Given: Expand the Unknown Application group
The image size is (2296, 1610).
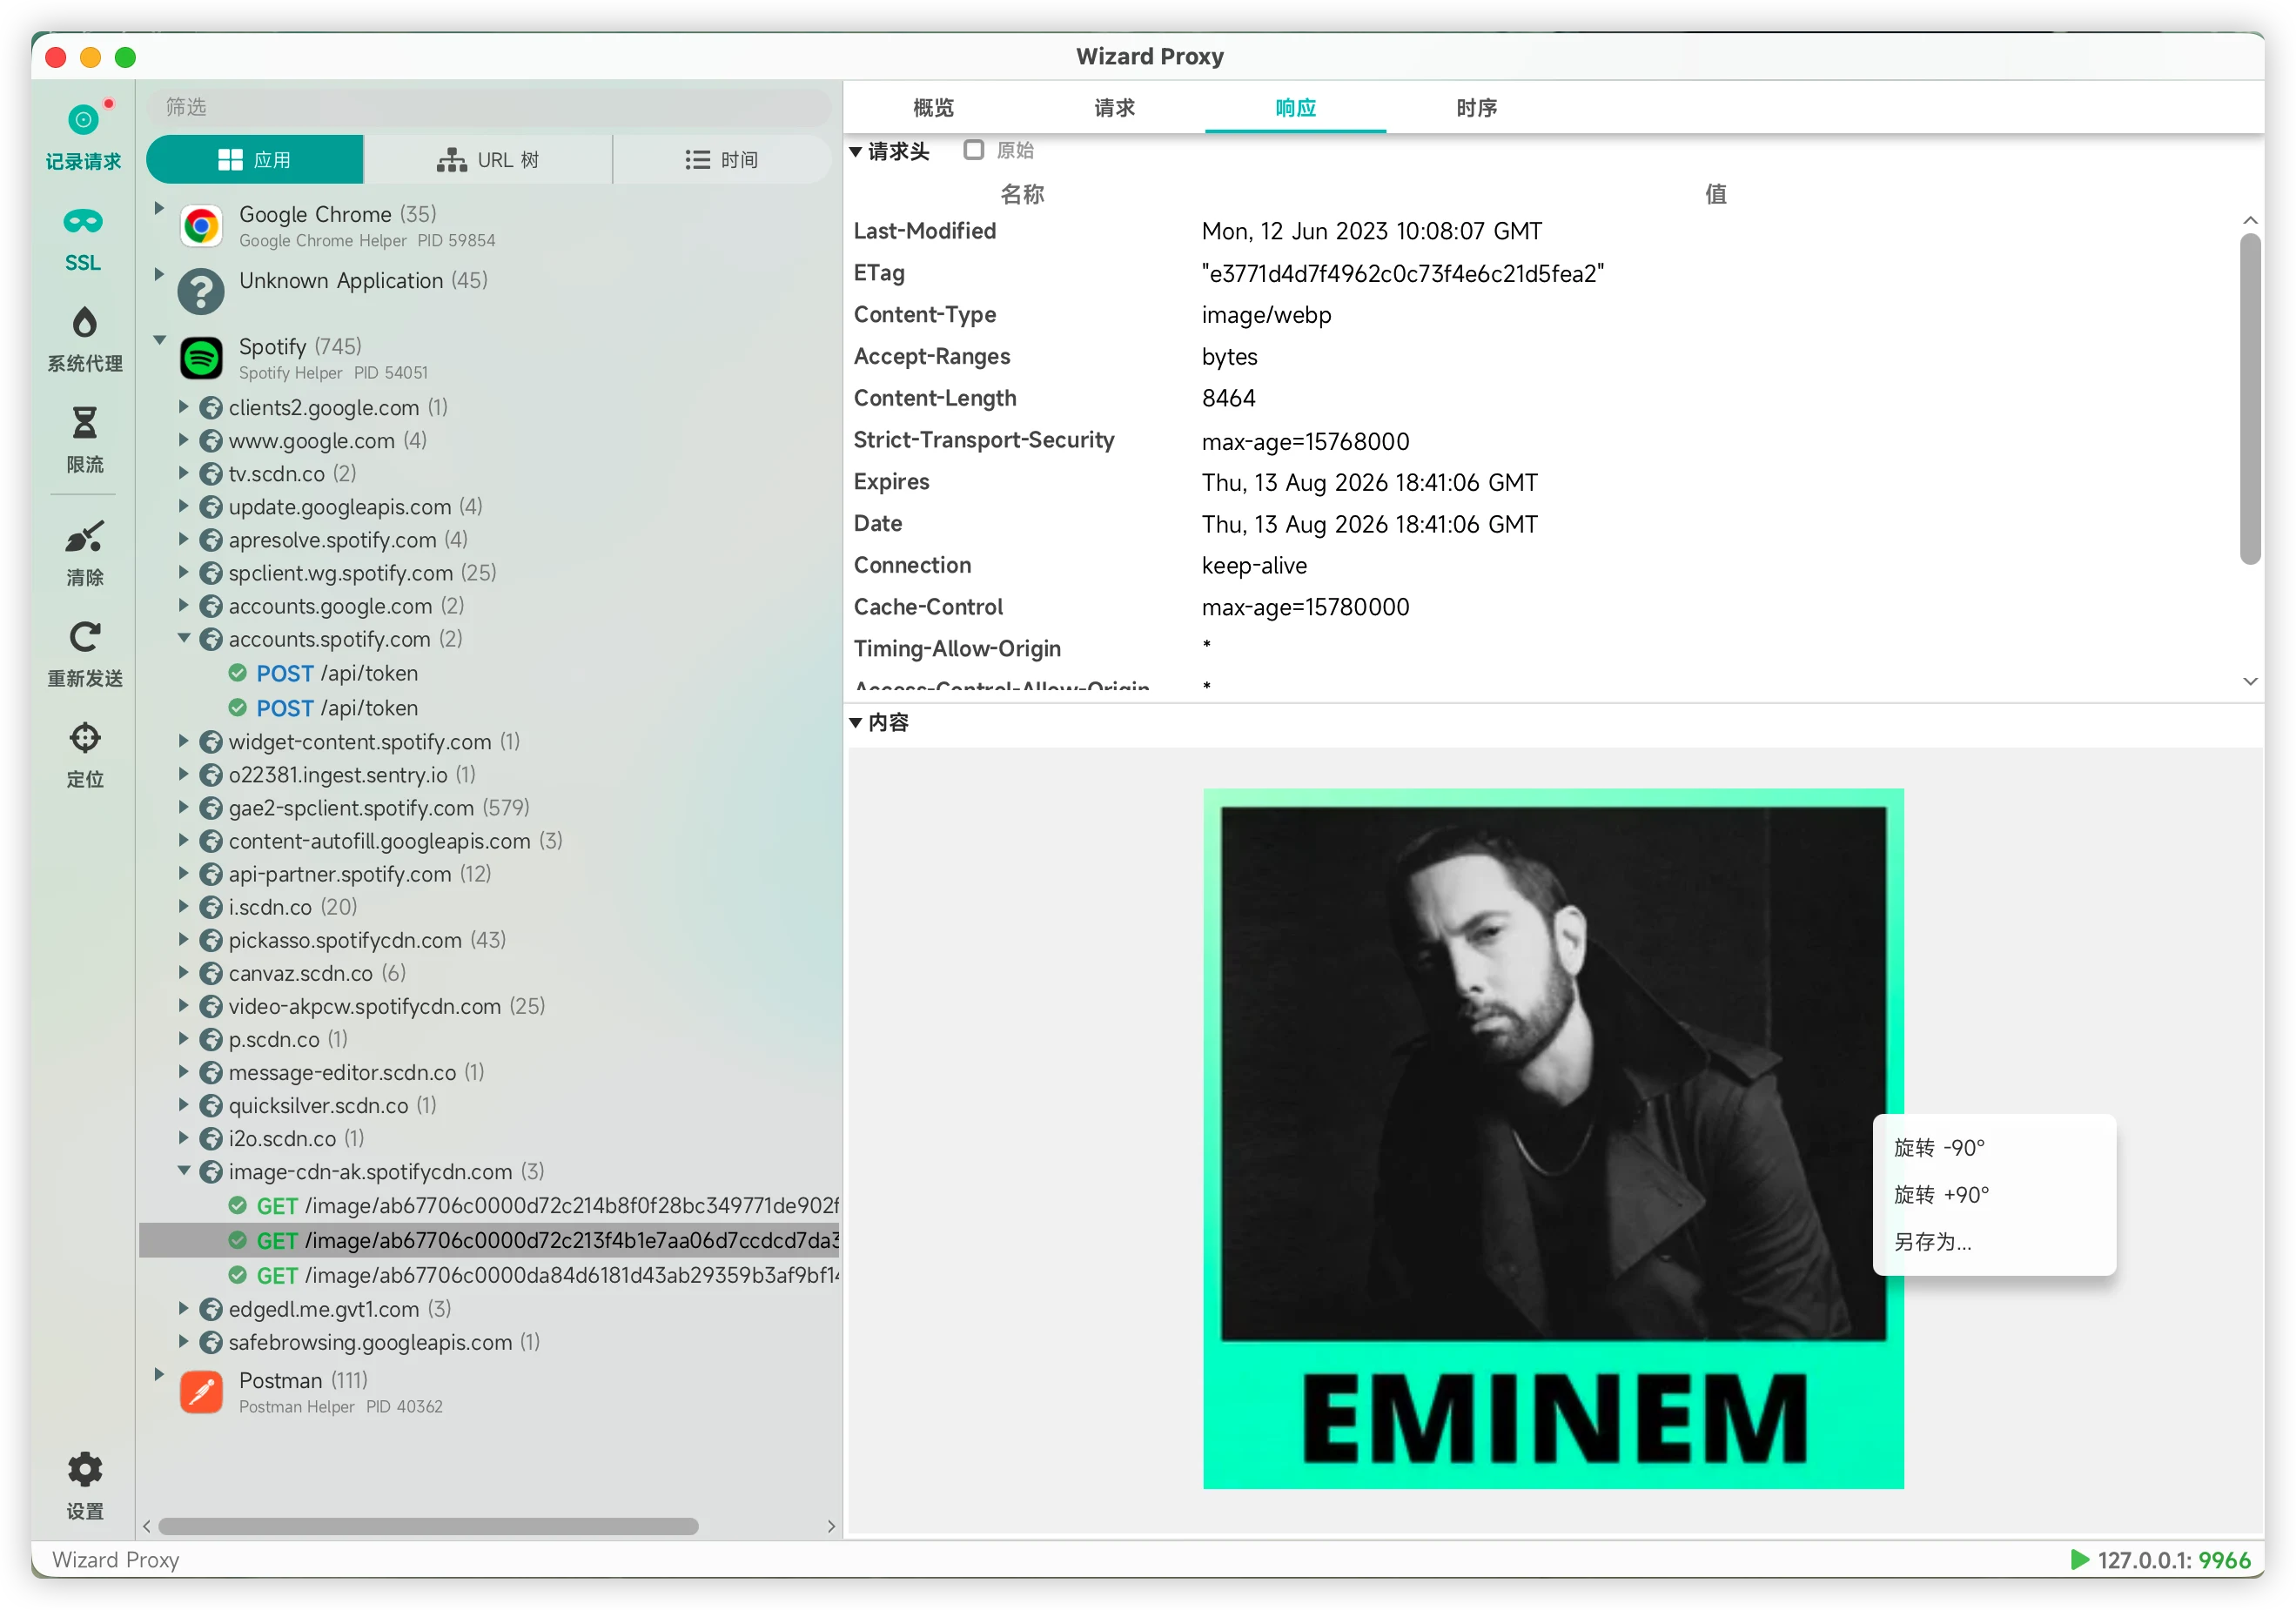Looking at the screenshot, I should [x=159, y=274].
